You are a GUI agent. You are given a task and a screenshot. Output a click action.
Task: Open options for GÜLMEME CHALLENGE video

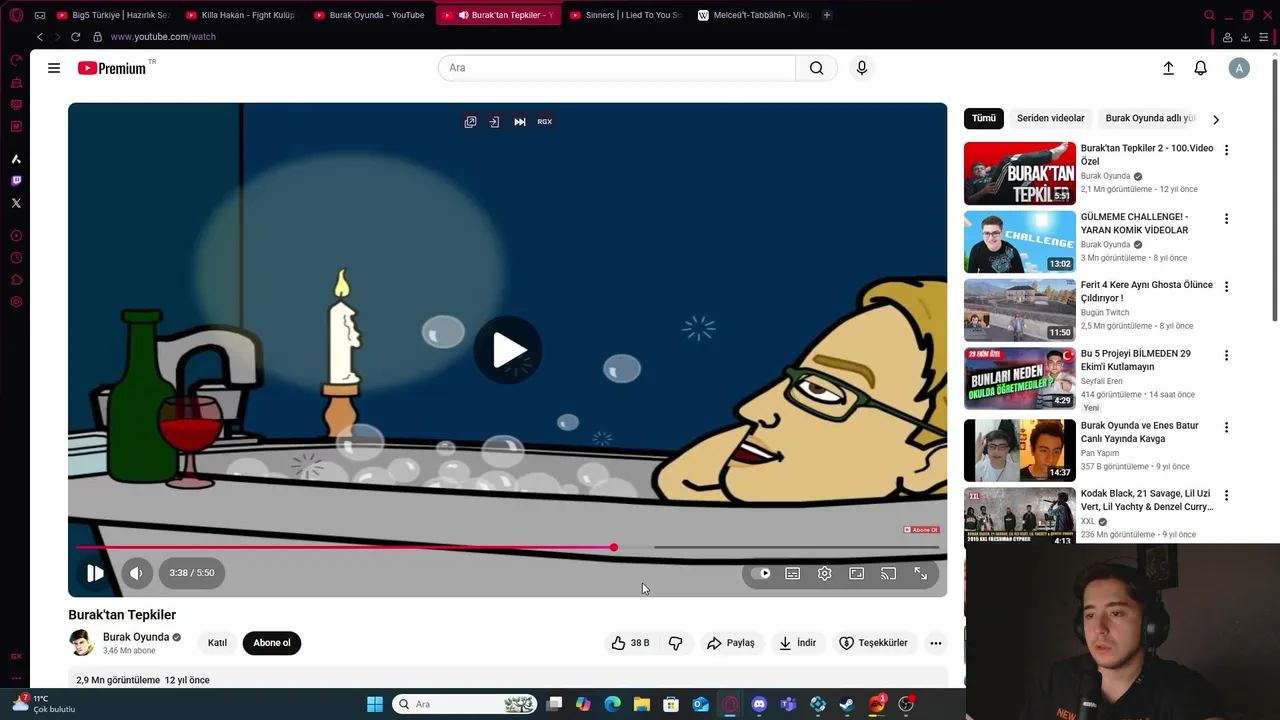pyautogui.click(x=1226, y=219)
